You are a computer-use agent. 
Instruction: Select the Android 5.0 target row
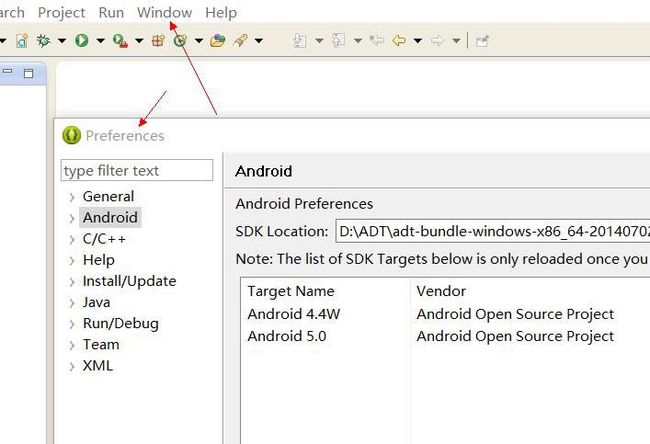pyautogui.click(x=287, y=336)
